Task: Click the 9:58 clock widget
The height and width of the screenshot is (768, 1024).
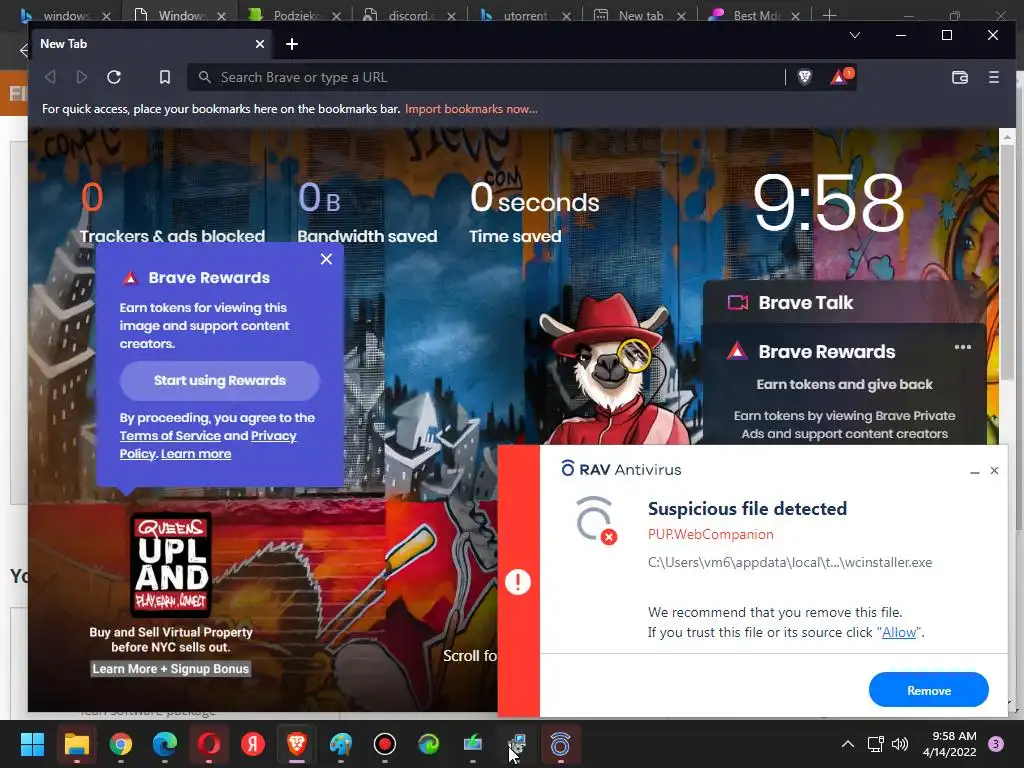Action: click(x=828, y=202)
